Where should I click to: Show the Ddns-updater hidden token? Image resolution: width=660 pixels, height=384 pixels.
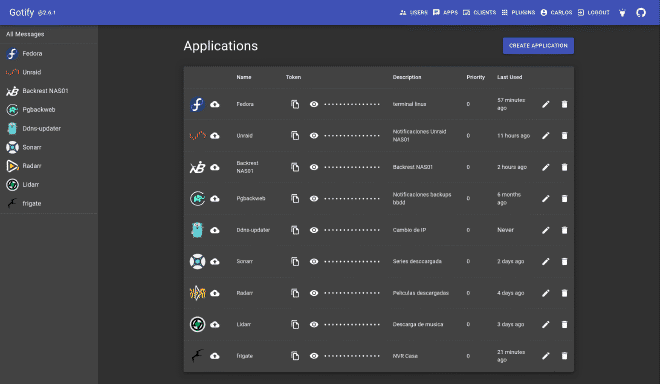(314, 230)
